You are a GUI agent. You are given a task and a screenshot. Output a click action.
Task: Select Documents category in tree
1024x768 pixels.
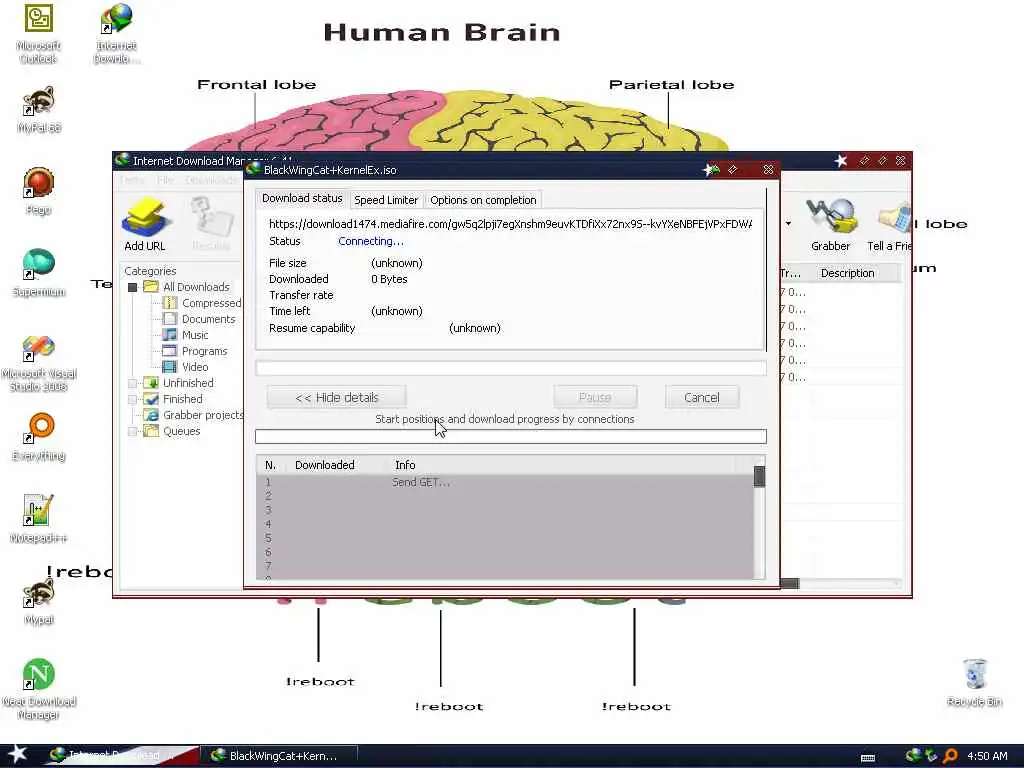pyautogui.click(x=208, y=319)
